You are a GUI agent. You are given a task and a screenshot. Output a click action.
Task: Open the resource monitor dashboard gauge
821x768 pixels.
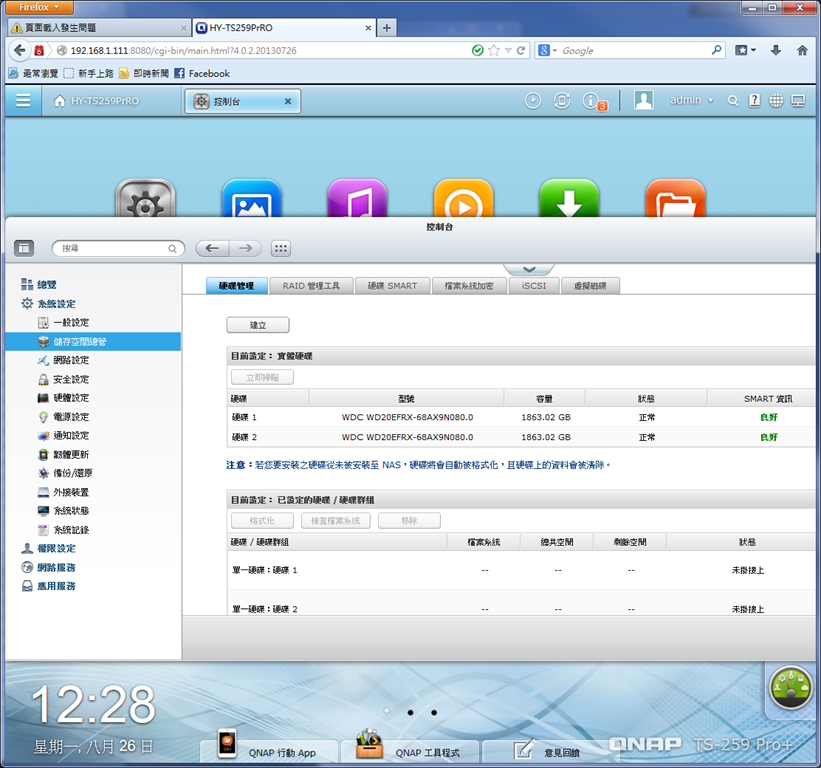coord(791,687)
